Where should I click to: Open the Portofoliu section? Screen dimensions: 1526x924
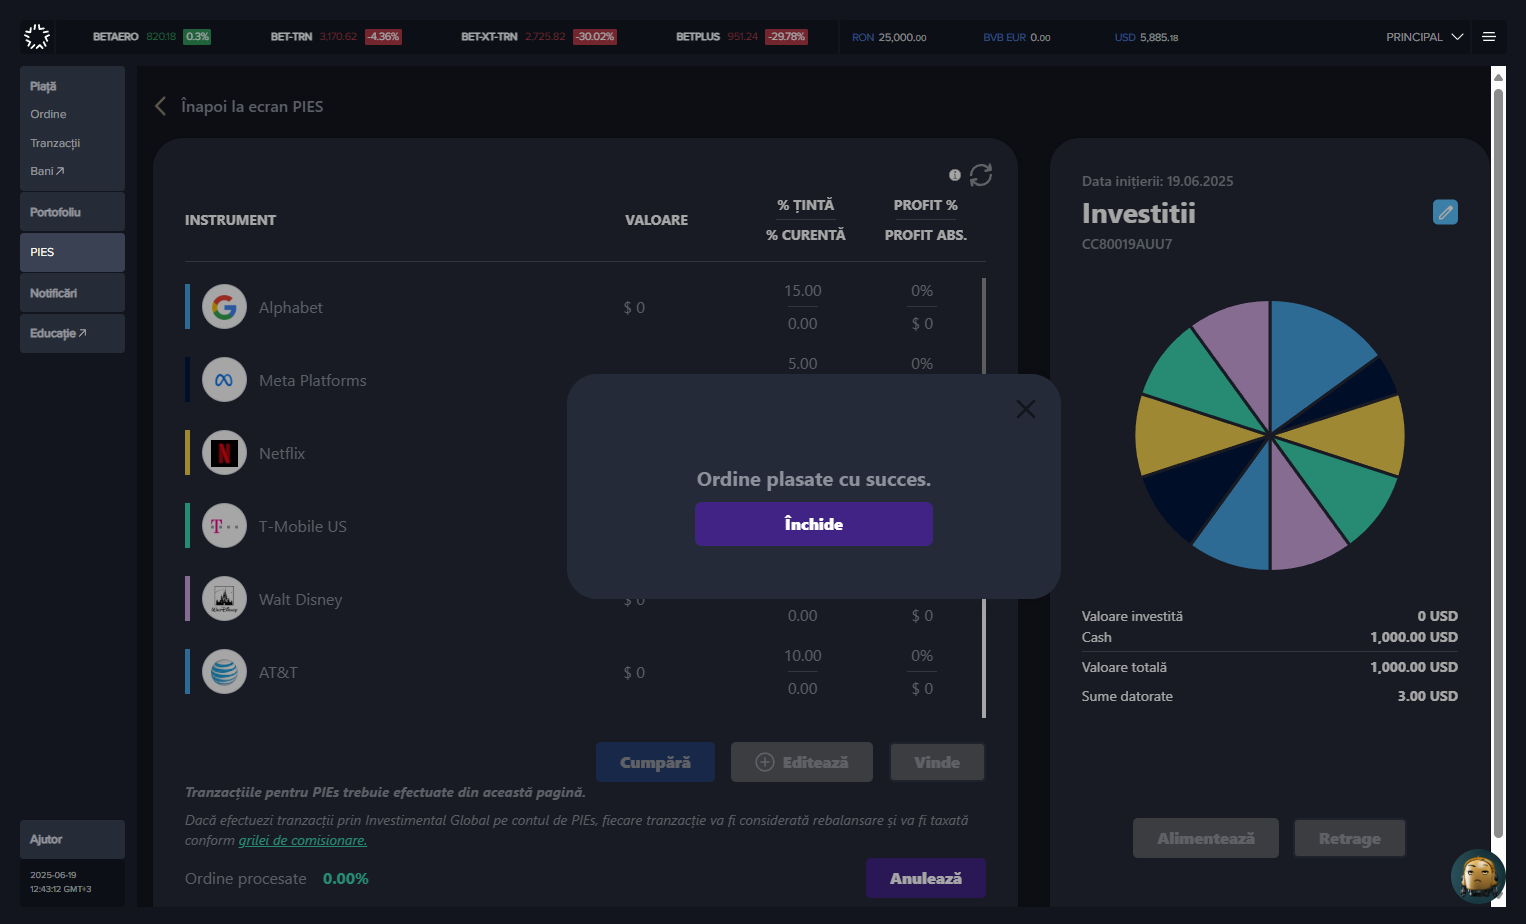pos(72,212)
